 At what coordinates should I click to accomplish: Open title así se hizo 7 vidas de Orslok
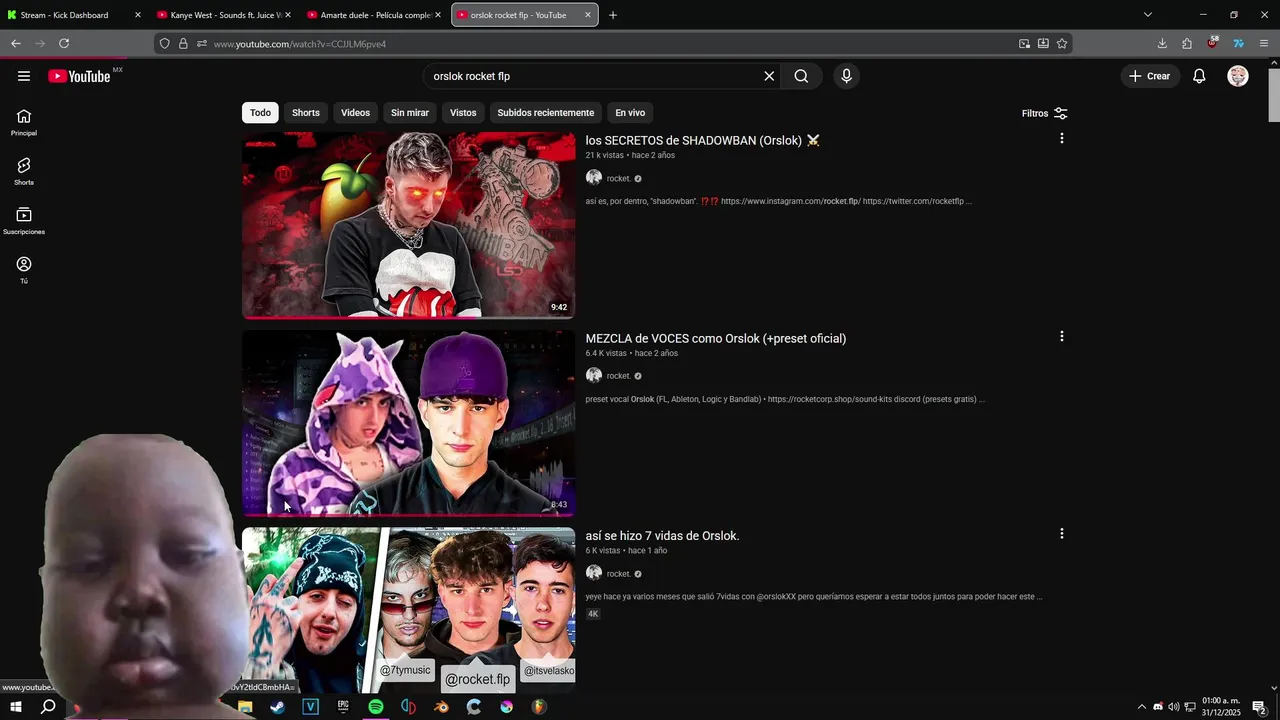pyautogui.click(x=663, y=536)
